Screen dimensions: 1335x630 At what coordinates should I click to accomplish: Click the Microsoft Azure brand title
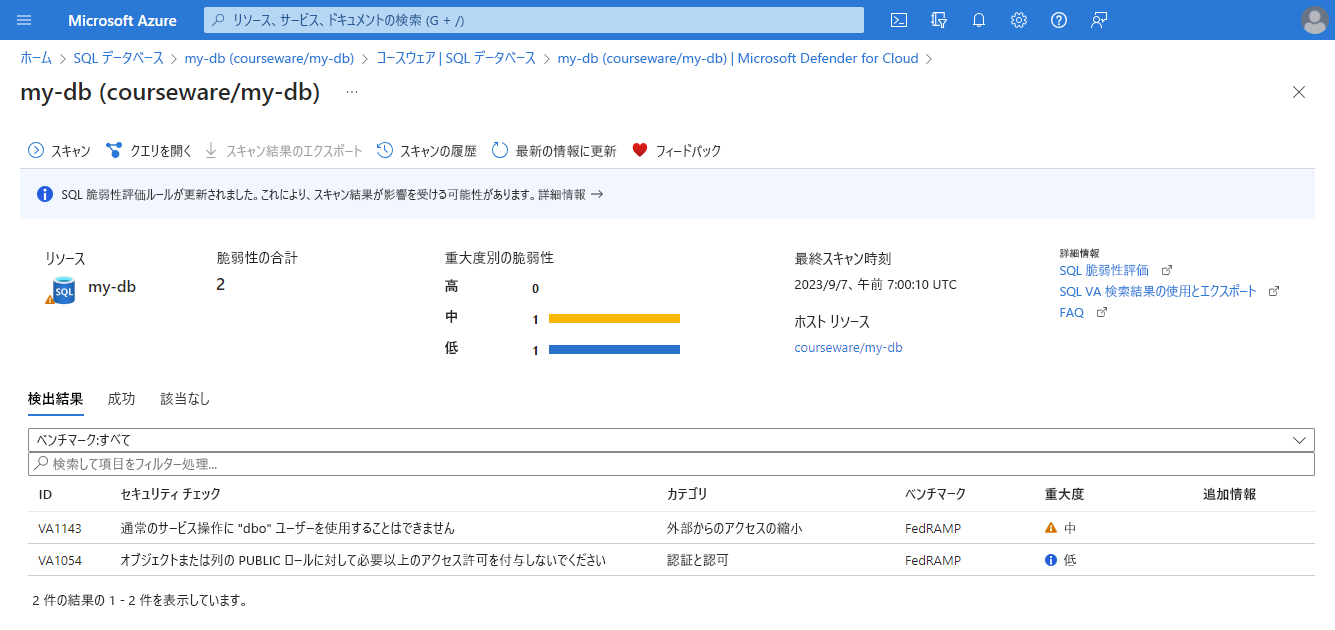click(122, 20)
